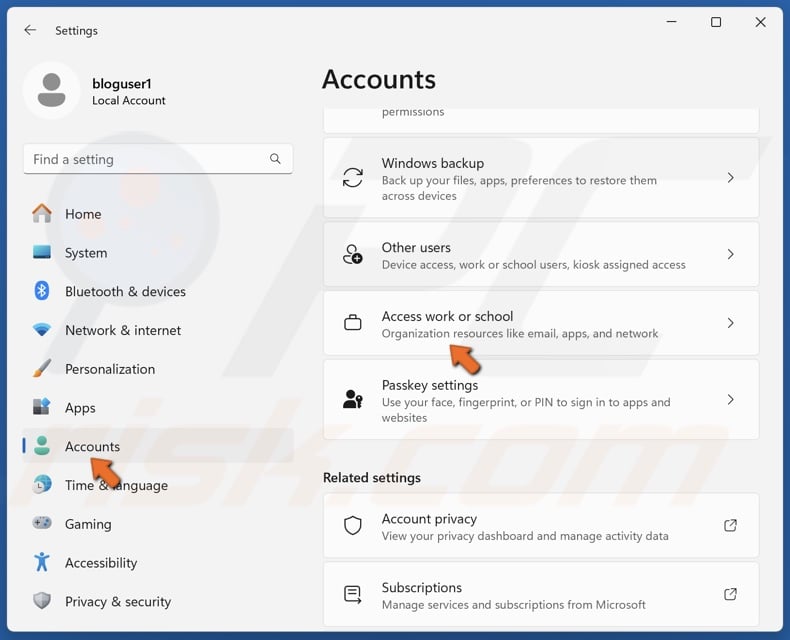The height and width of the screenshot is (640, 790).
Task: Select Accounts in sidebar
Action: tap(158, 446)
